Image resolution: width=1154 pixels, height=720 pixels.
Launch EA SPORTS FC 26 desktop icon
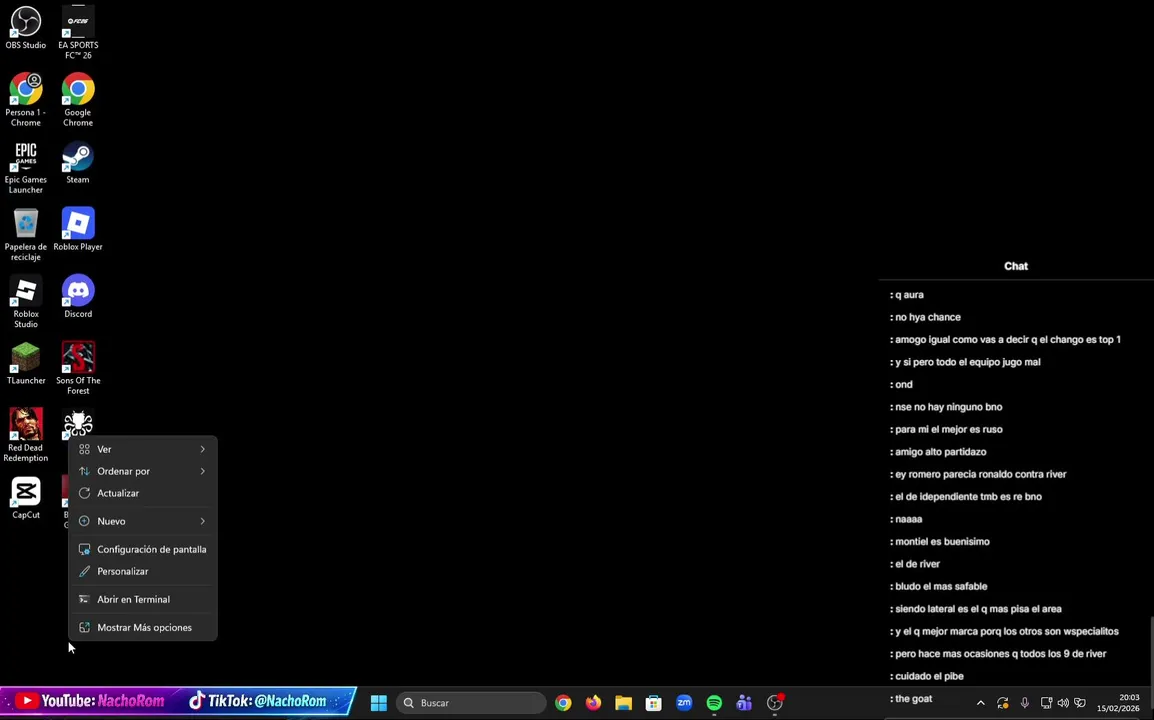tap(78, 32)
